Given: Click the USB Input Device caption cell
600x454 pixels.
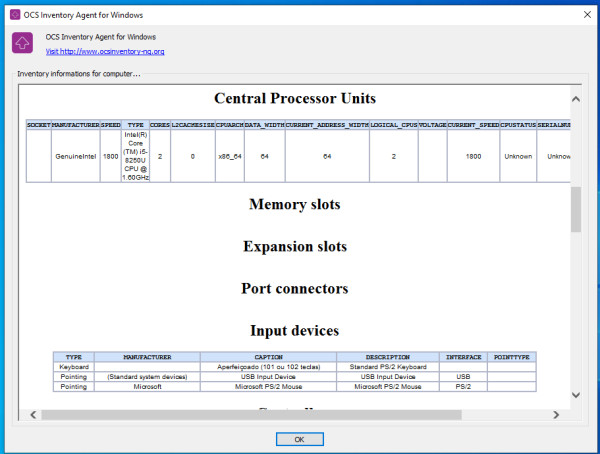Looking at the screenshot, I should coord(268,377).
